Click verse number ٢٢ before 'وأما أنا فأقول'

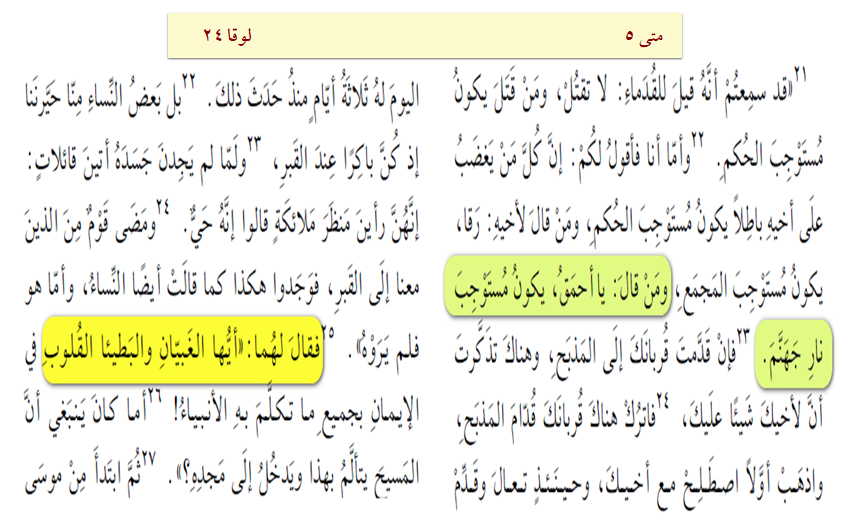tap(697, 138)
